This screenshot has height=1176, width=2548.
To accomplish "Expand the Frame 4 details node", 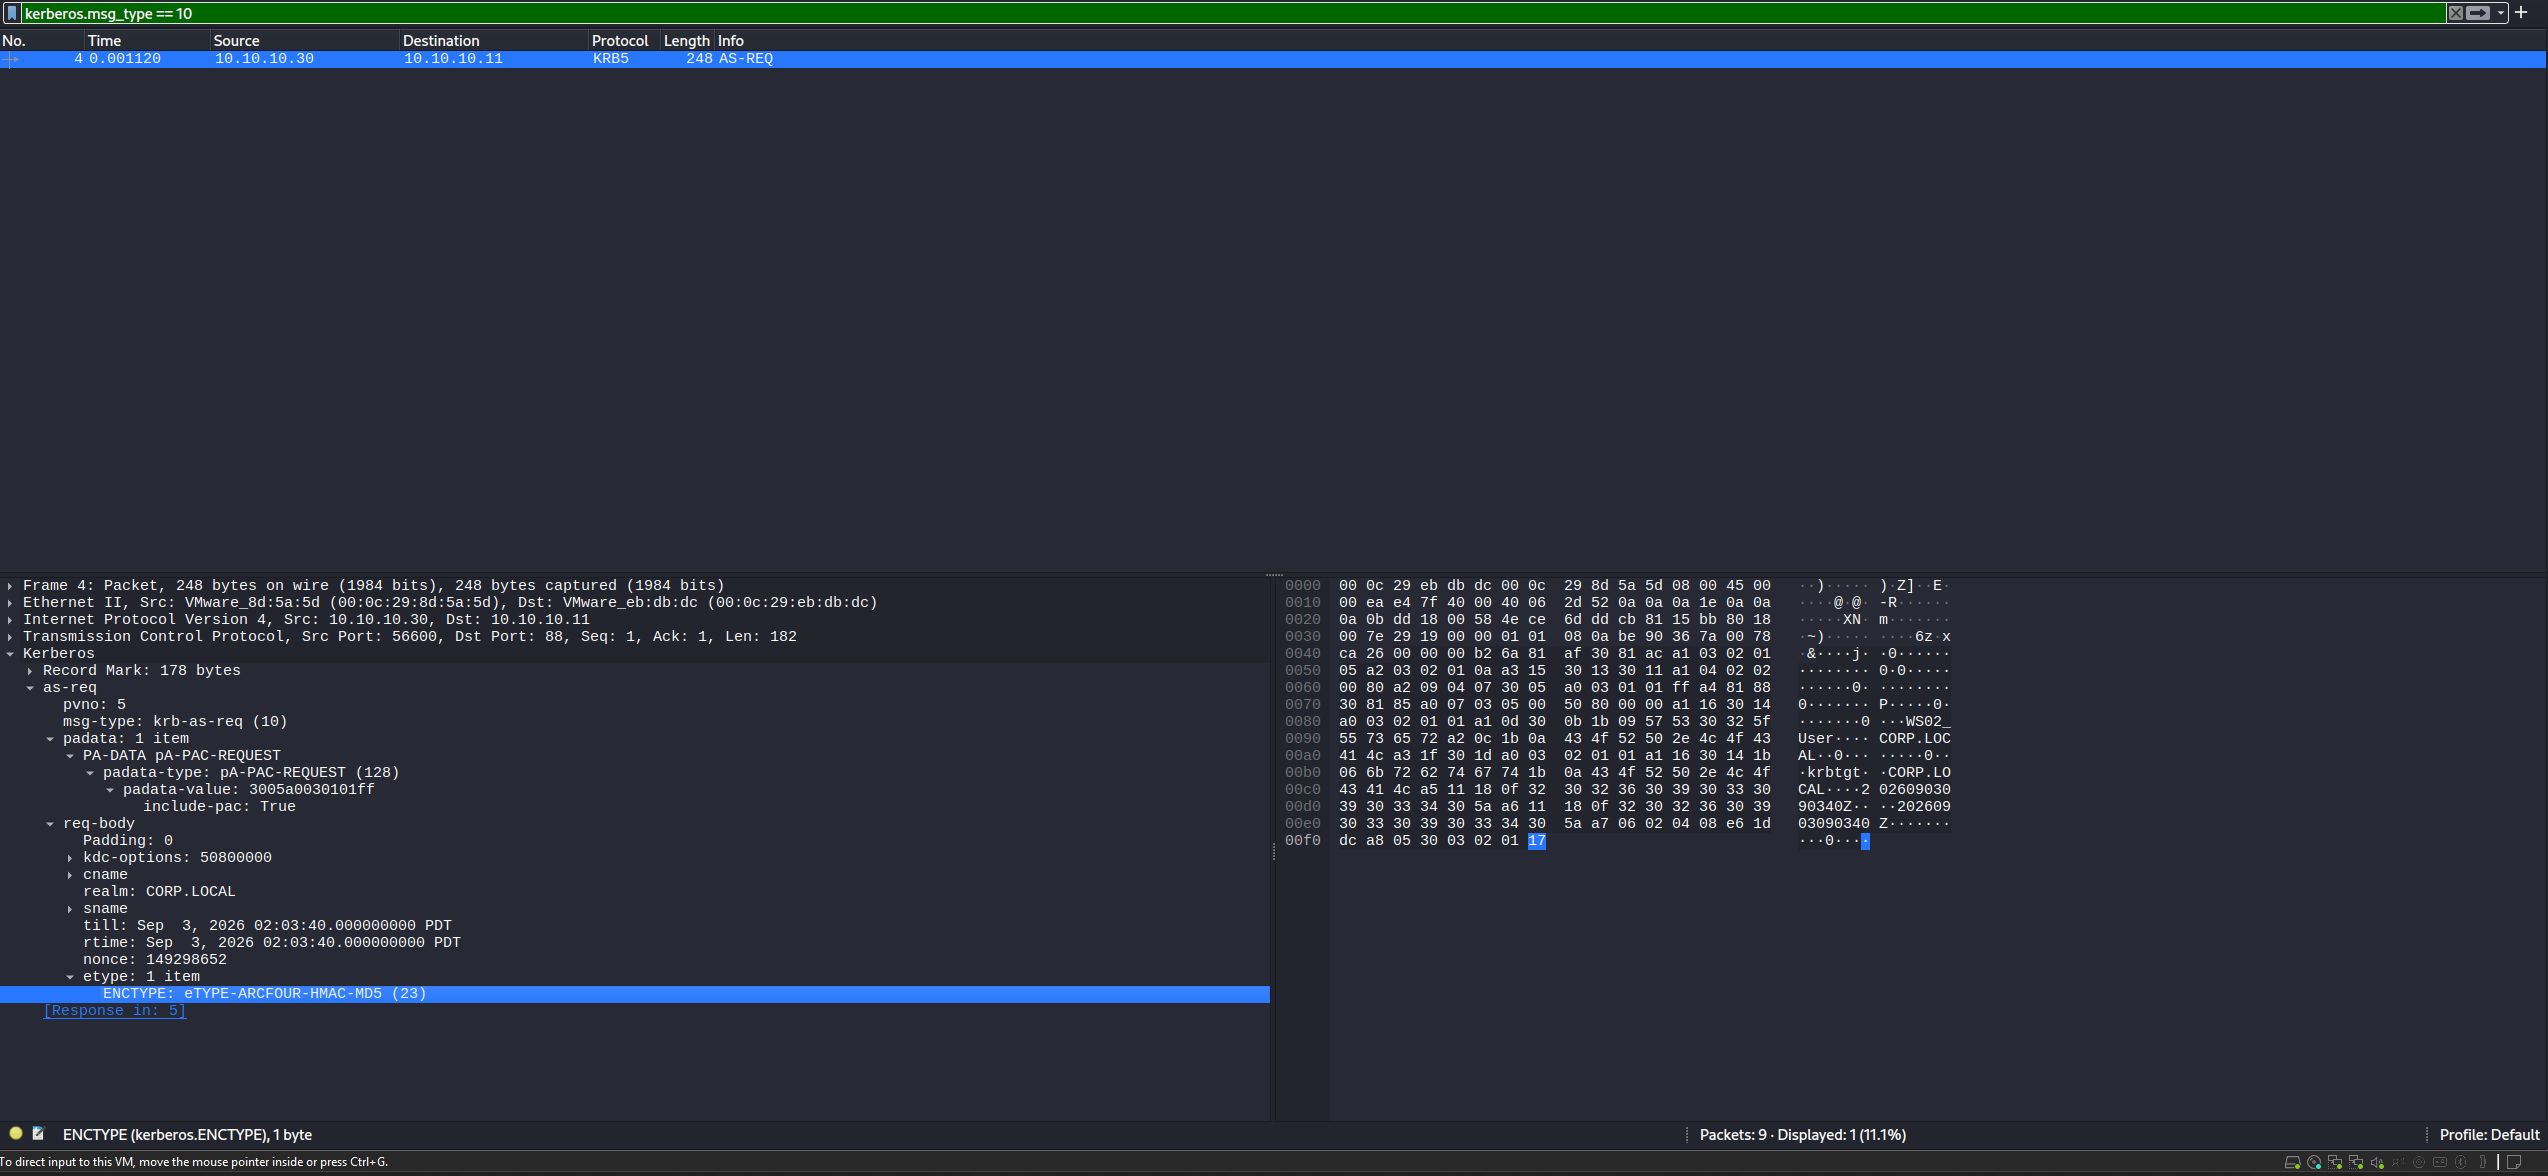I will click(10, 586).
